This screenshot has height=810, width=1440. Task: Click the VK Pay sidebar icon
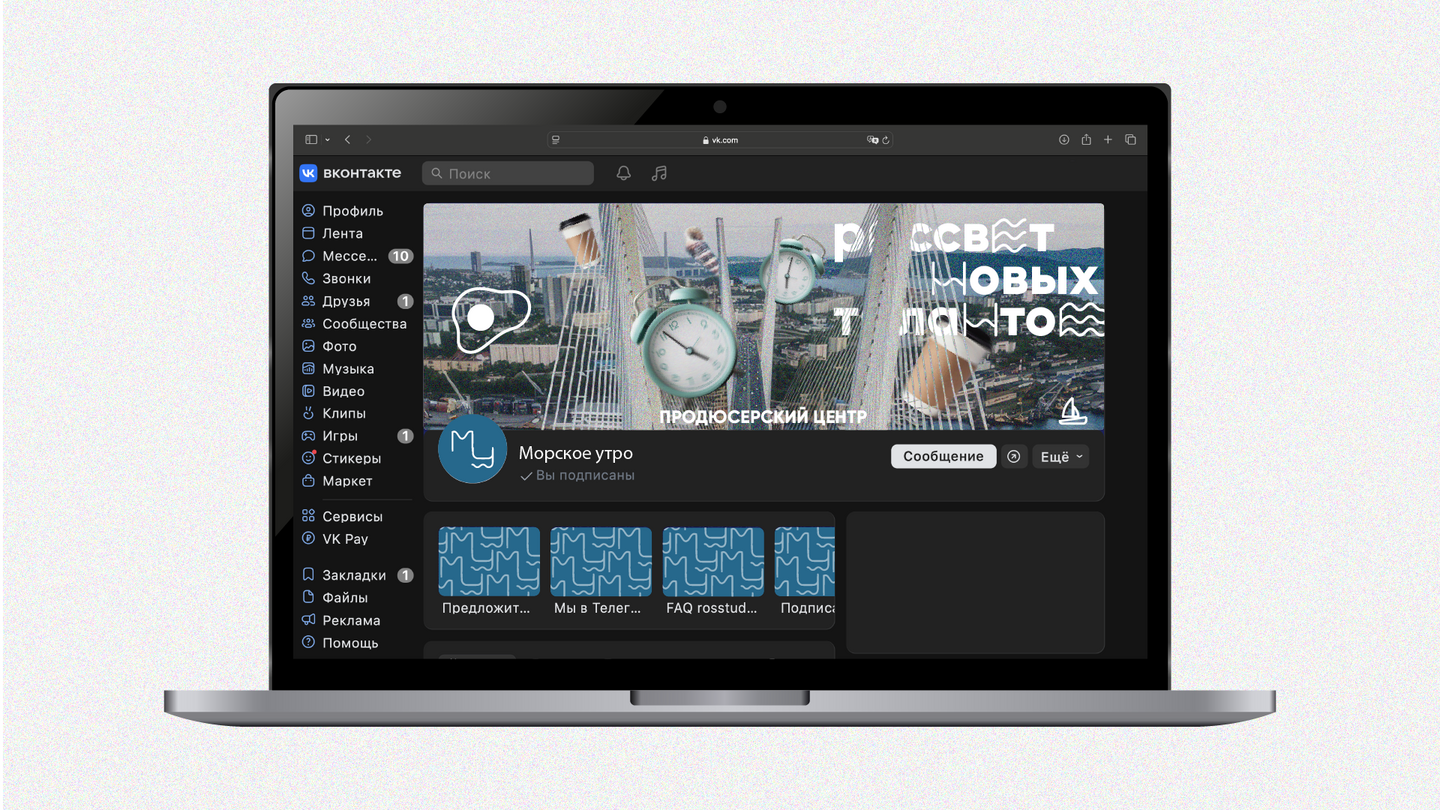(308, 539)
